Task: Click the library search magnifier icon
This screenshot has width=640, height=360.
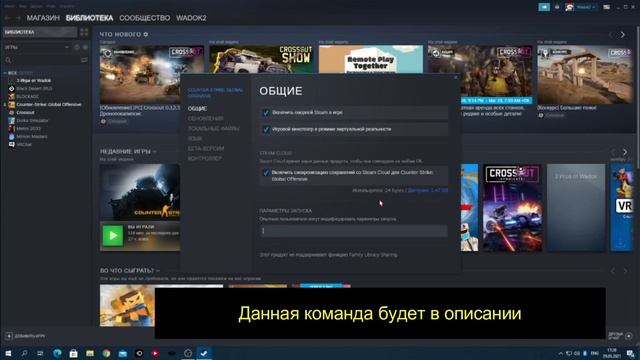Action: tap(8, 60)
